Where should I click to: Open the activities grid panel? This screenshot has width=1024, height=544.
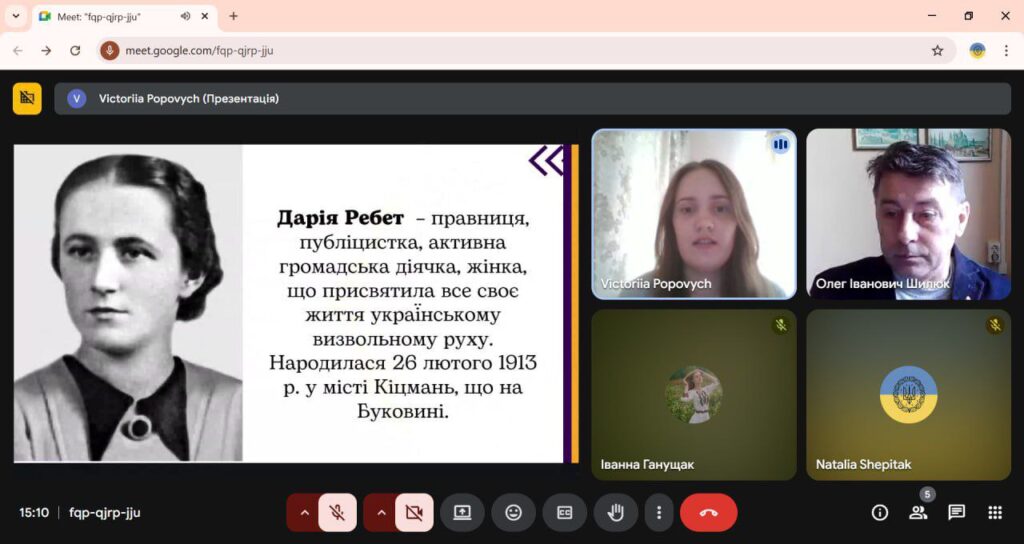point(995,513)
